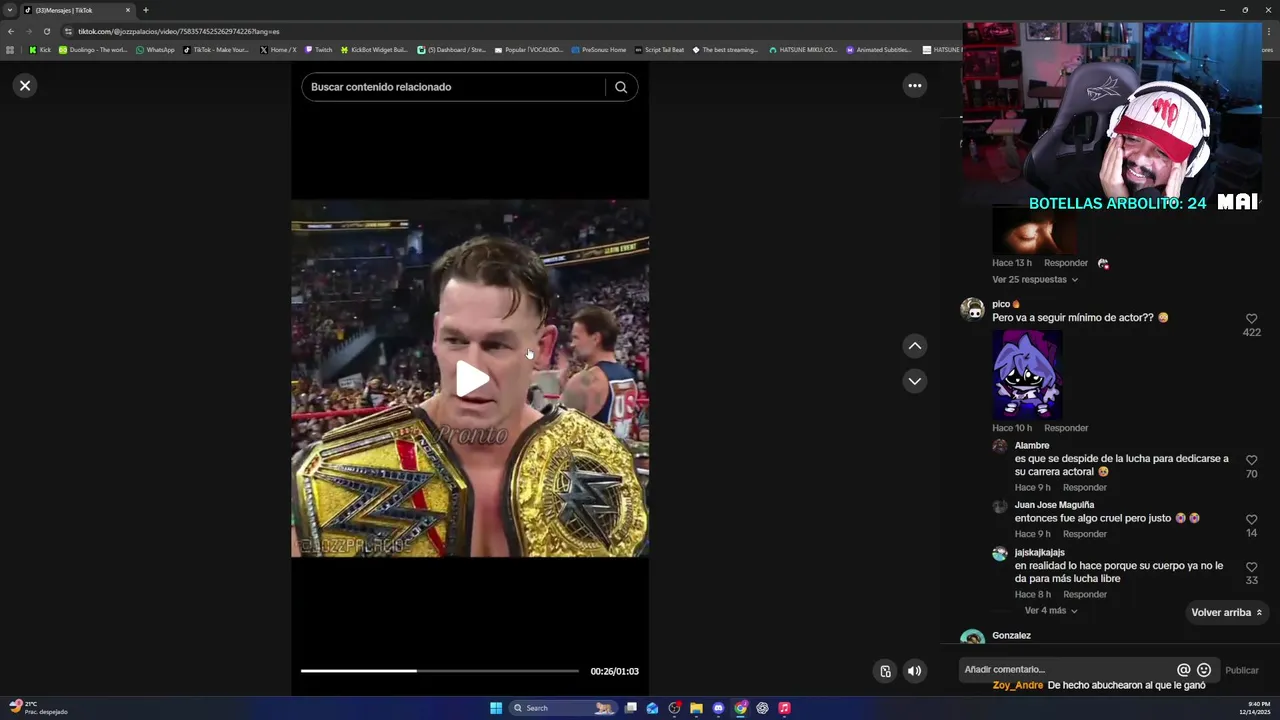Image resolution: width=1280 pixels, height=720 pixels.
Task: Click the search magnifier icon in video search bar
Action: [621, 87]
